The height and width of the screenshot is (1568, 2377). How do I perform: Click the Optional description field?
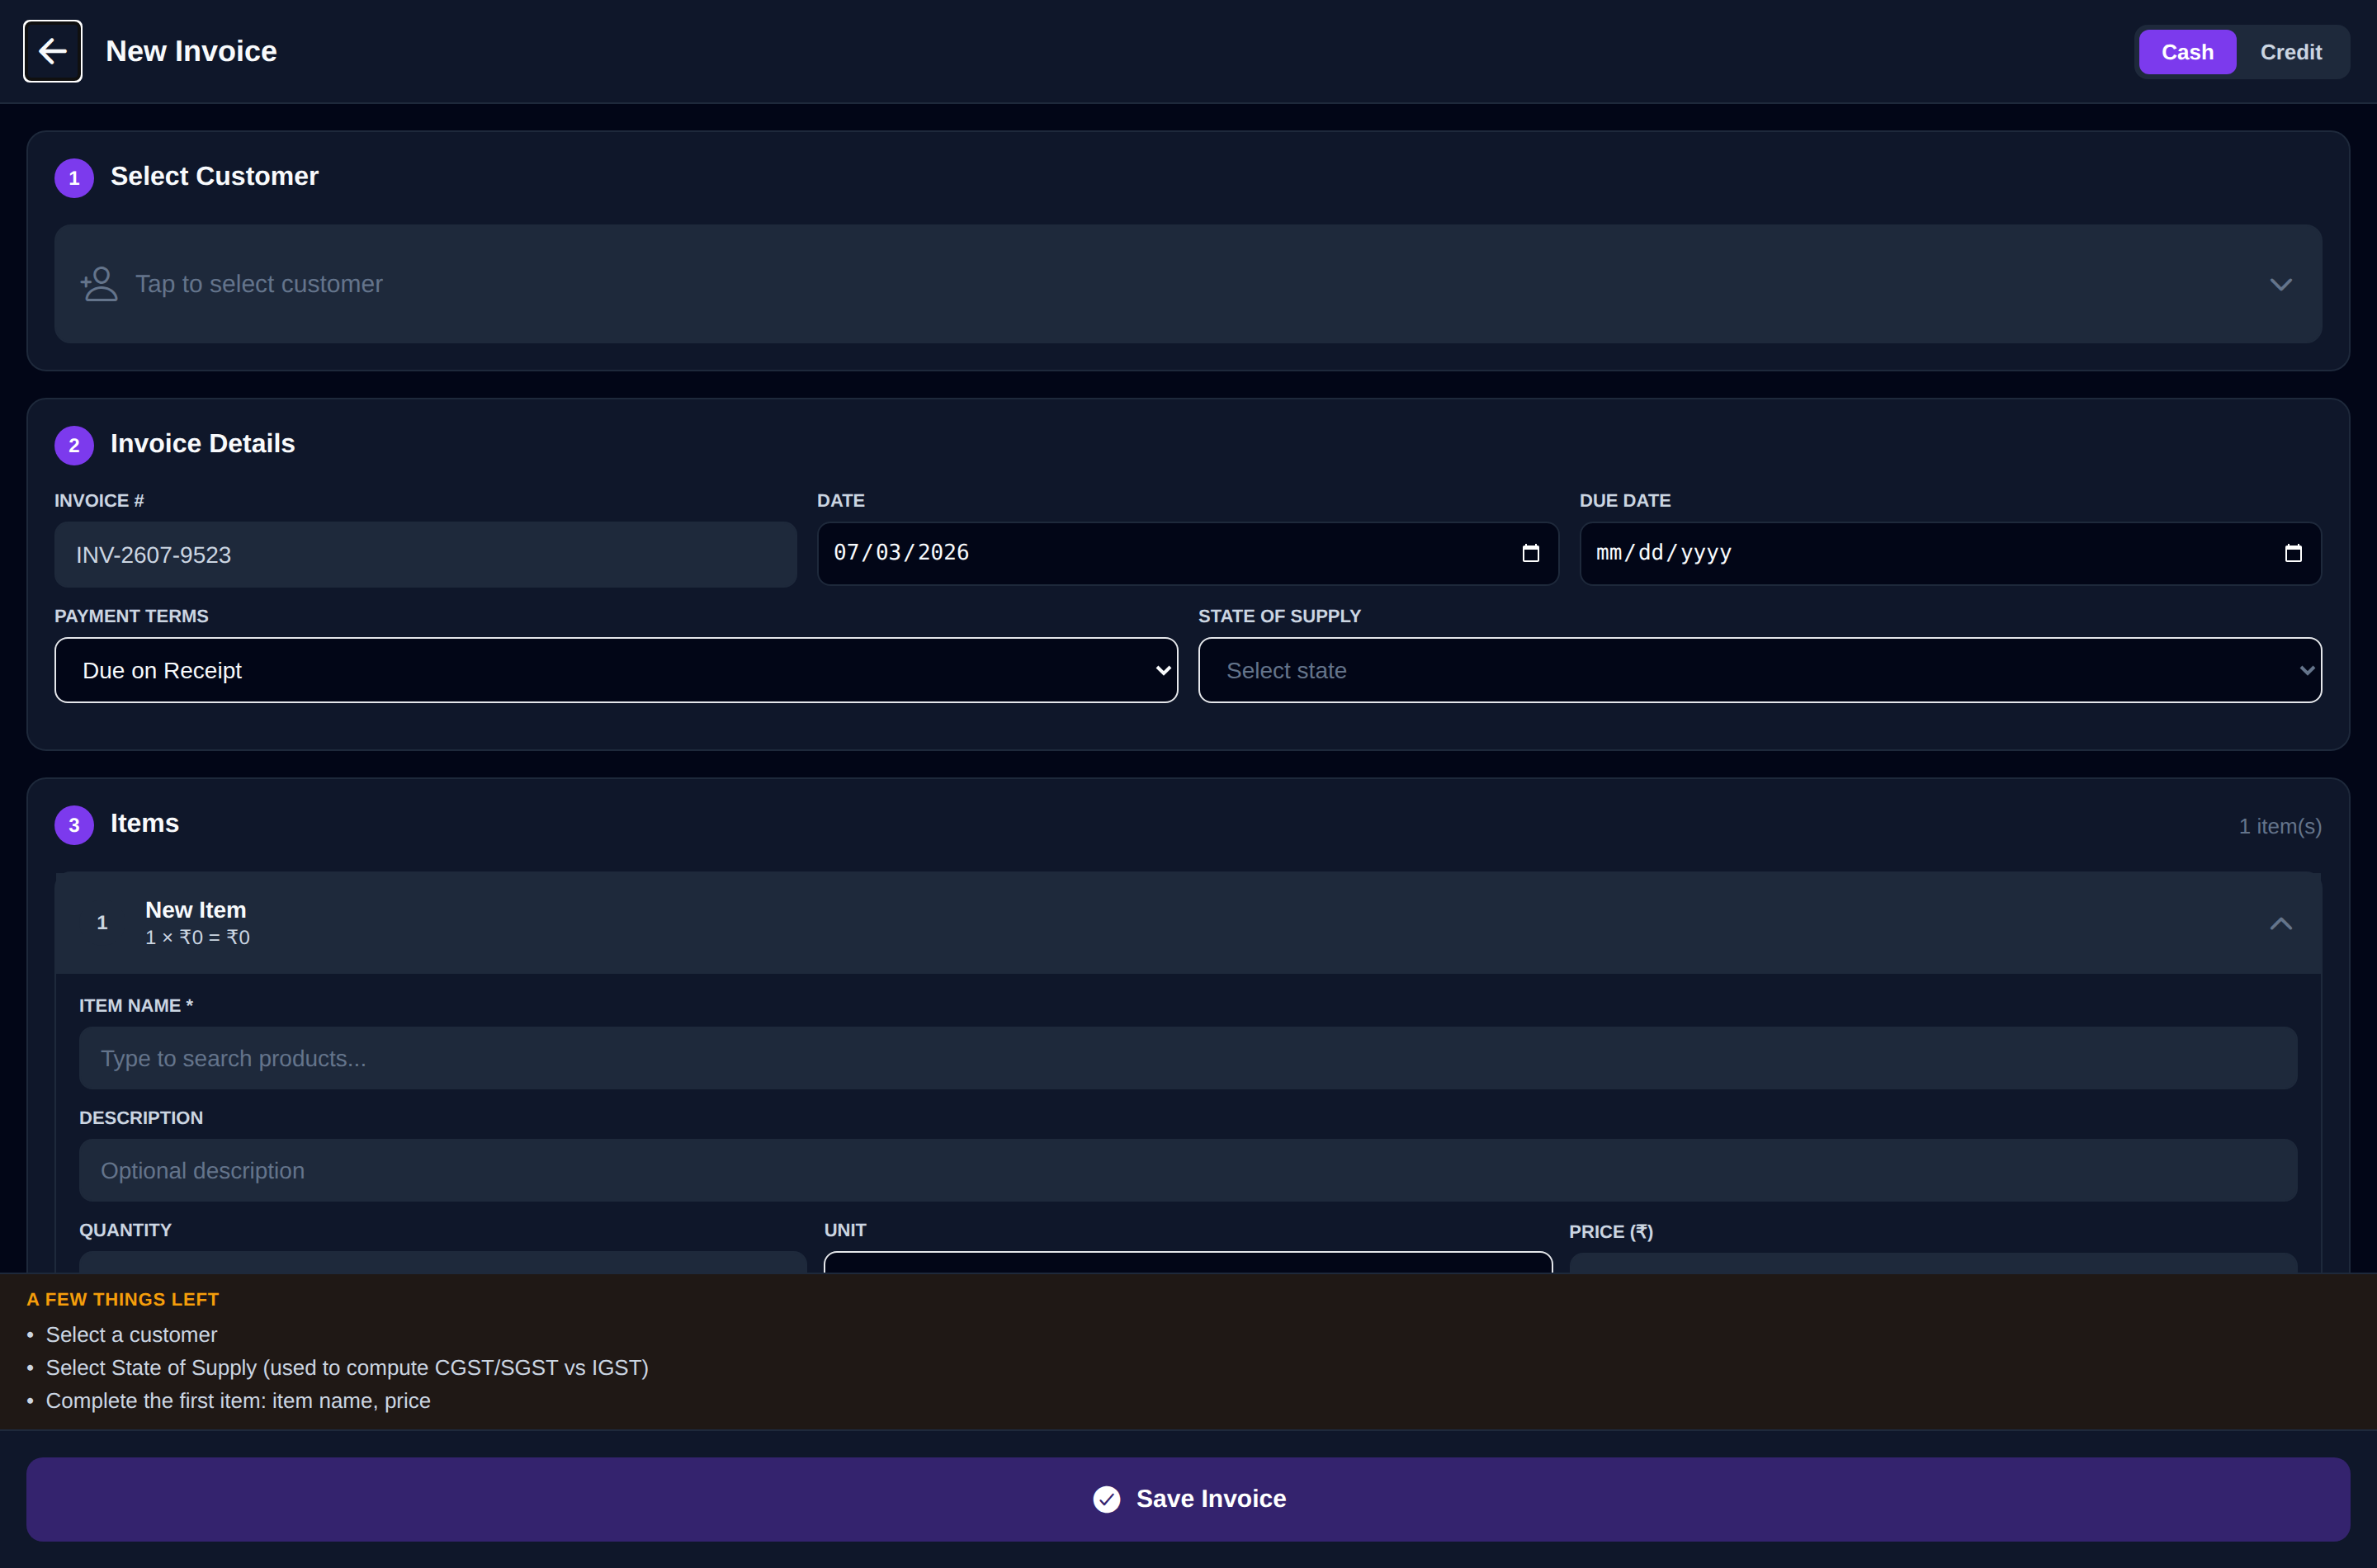[x=1188, y=1170]
